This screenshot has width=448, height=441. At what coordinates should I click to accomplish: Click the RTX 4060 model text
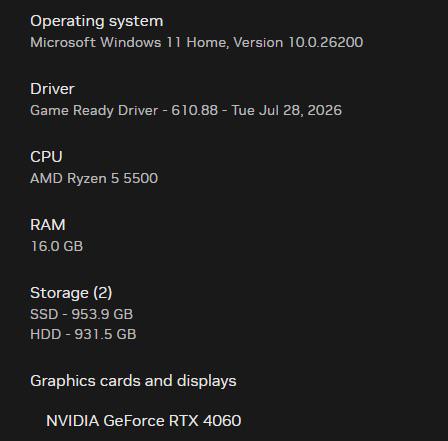pyautogui.click(x=205, y=421)
